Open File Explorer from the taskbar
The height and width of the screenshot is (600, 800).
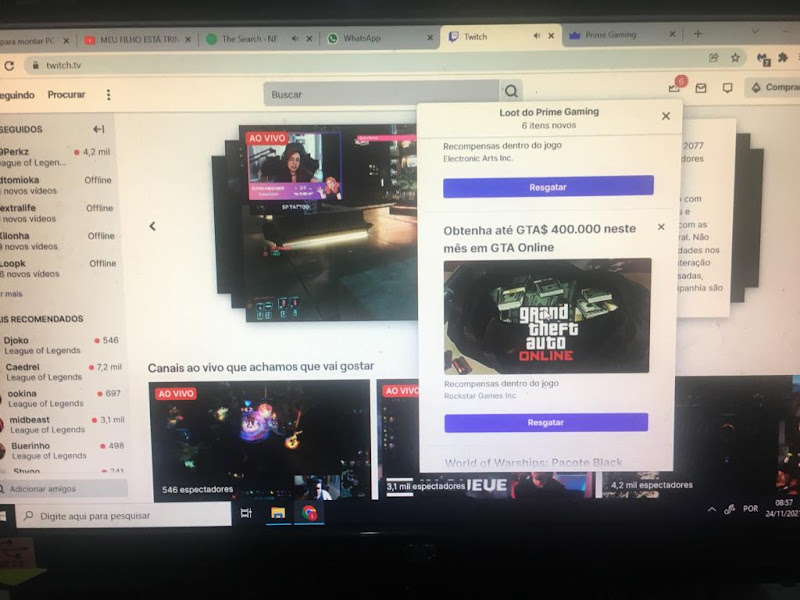click(278, 513)
